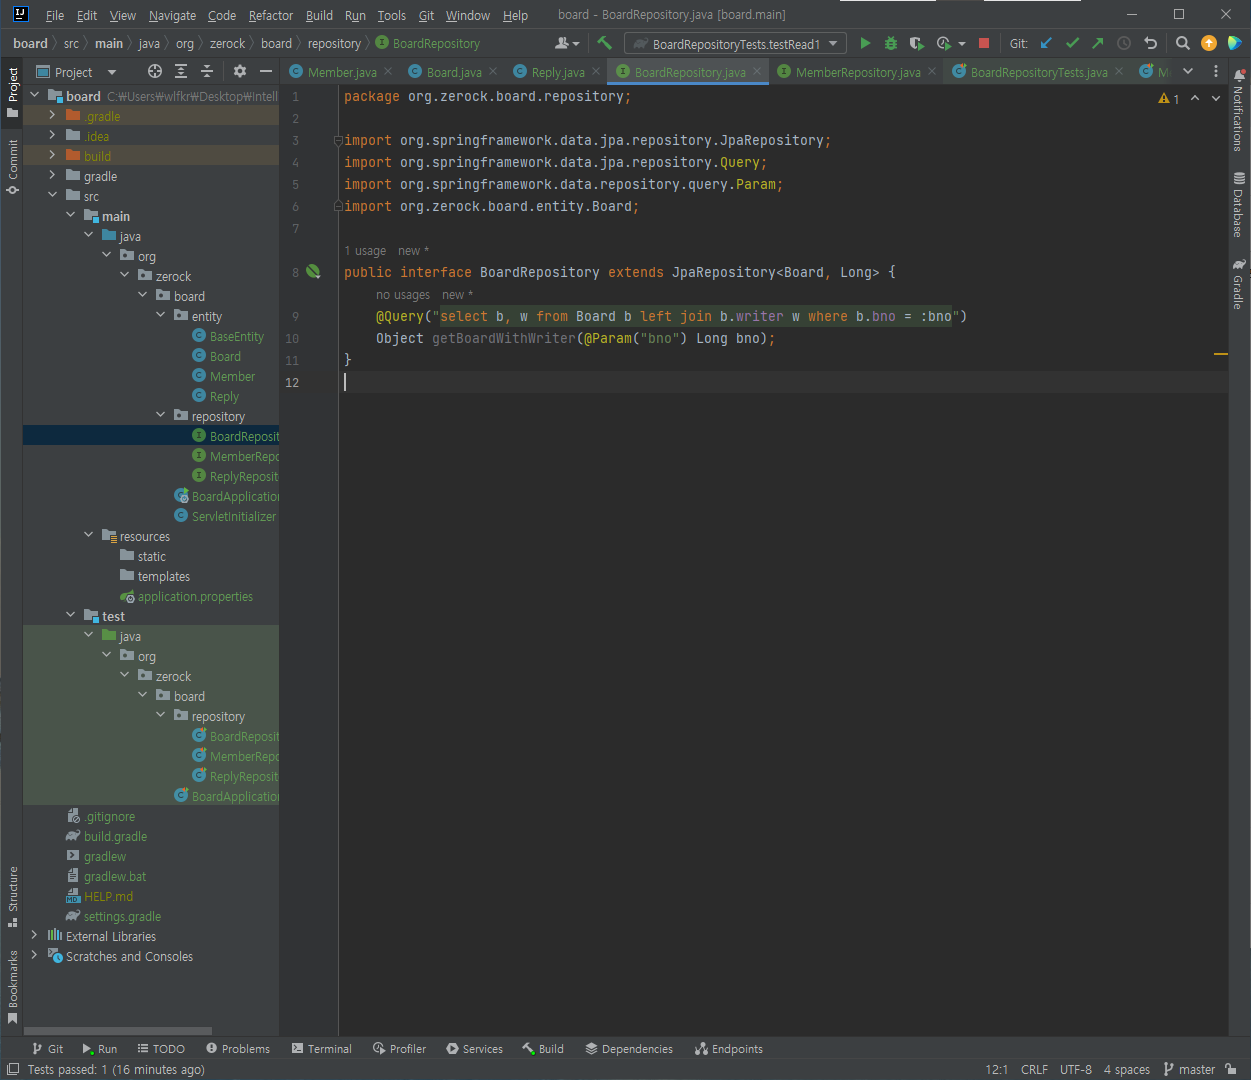Rollback changes with the undo arrow icon
The height and width of the screenshot is (1080, 1251).
click(1150, 43)
